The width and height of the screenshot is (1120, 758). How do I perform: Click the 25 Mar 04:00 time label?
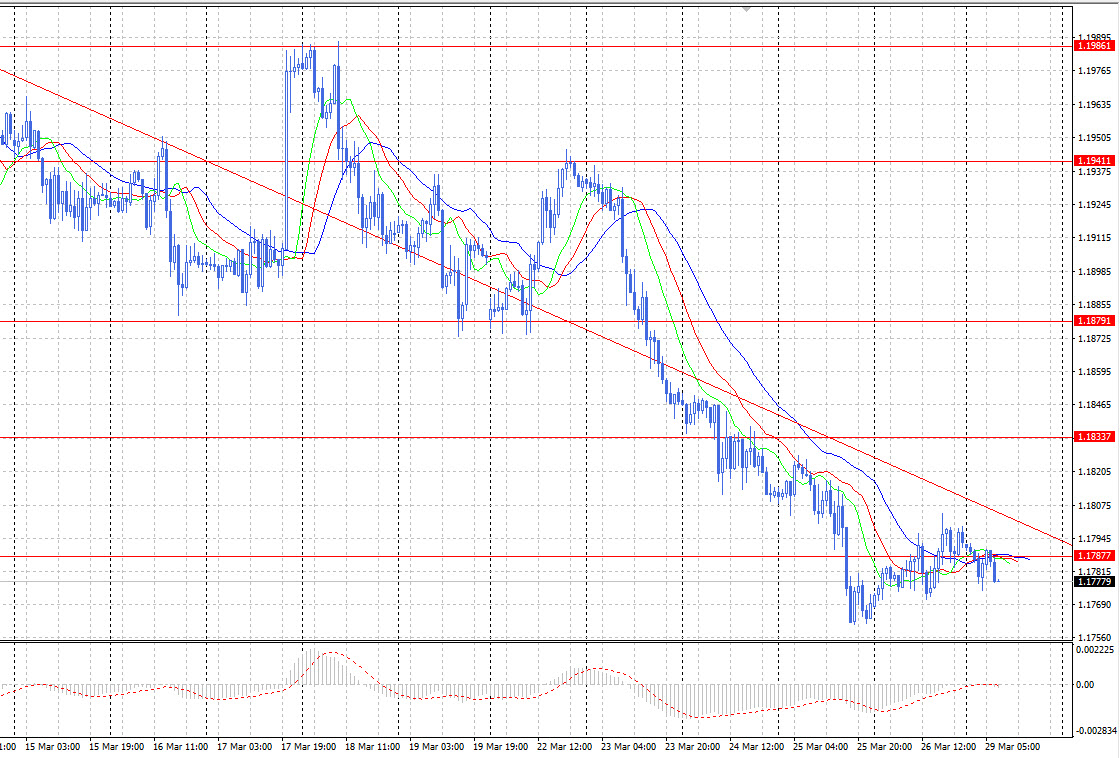pyautogui.click(x=820, y=747)
